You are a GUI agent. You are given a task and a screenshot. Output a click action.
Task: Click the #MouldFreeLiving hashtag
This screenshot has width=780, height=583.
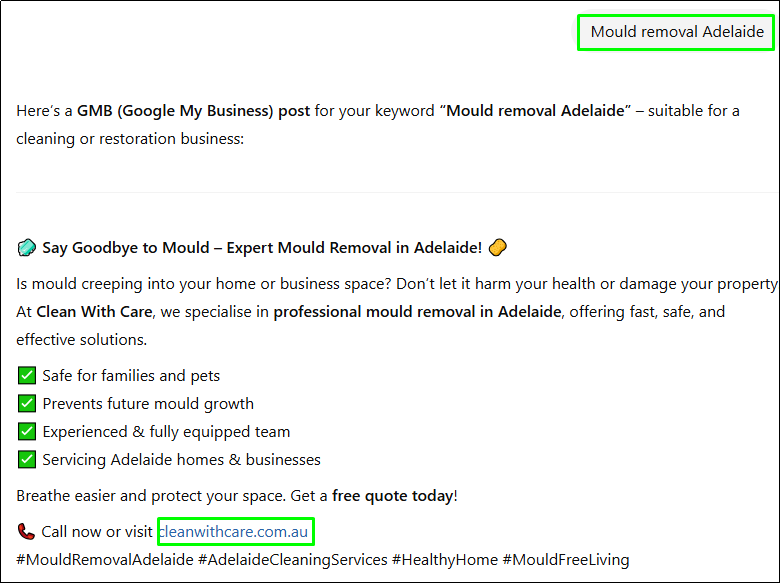point(566,559)
